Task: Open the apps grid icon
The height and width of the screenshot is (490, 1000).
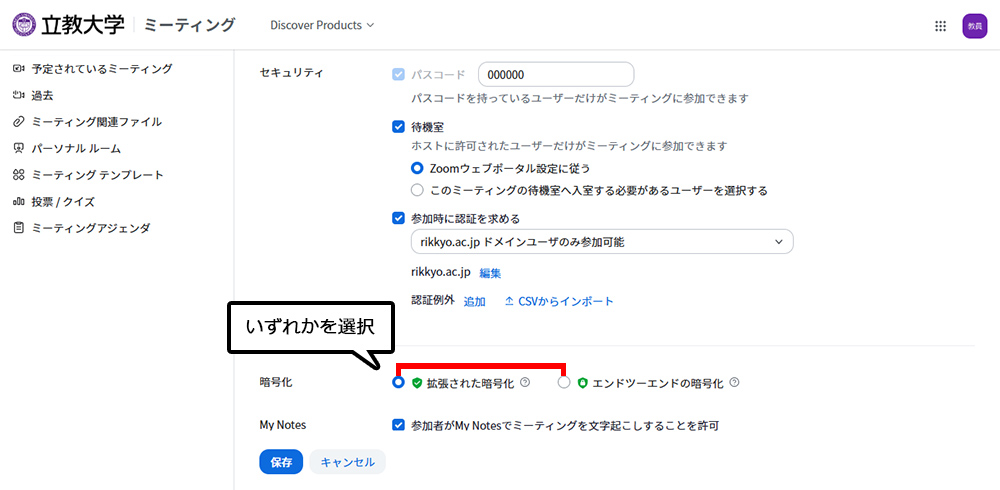Action: 939,26
